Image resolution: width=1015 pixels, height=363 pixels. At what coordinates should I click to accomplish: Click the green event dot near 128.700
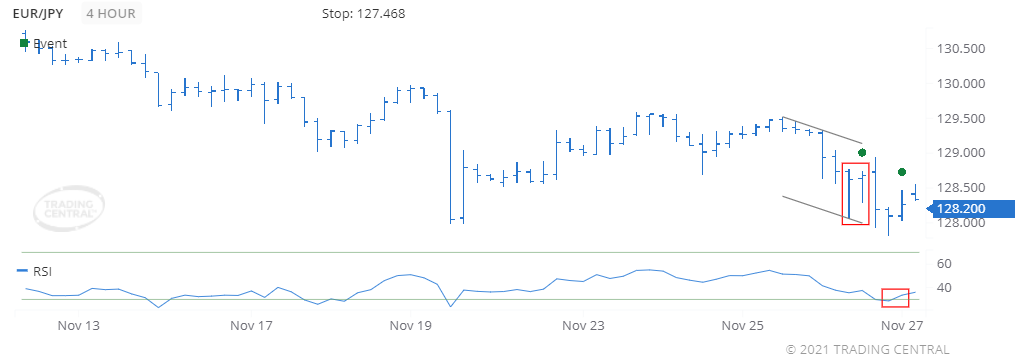pyautogui.click(x=902, y=172)
